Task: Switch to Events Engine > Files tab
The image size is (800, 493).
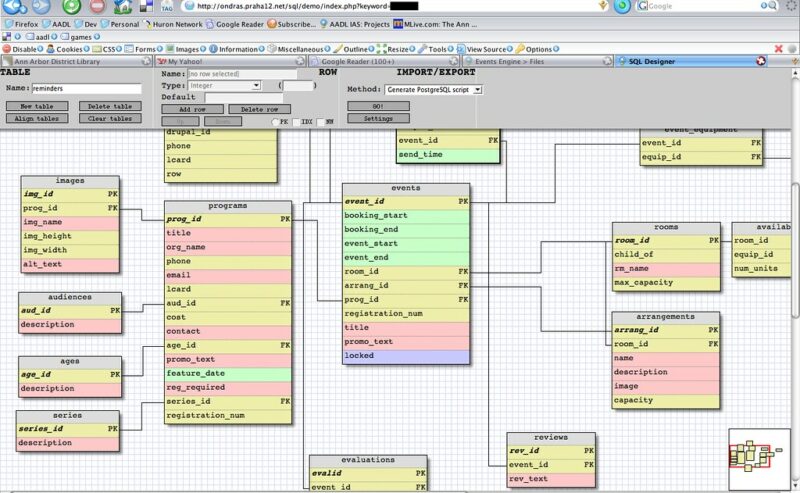Action: pyautogui.click(x=538, y=61)
